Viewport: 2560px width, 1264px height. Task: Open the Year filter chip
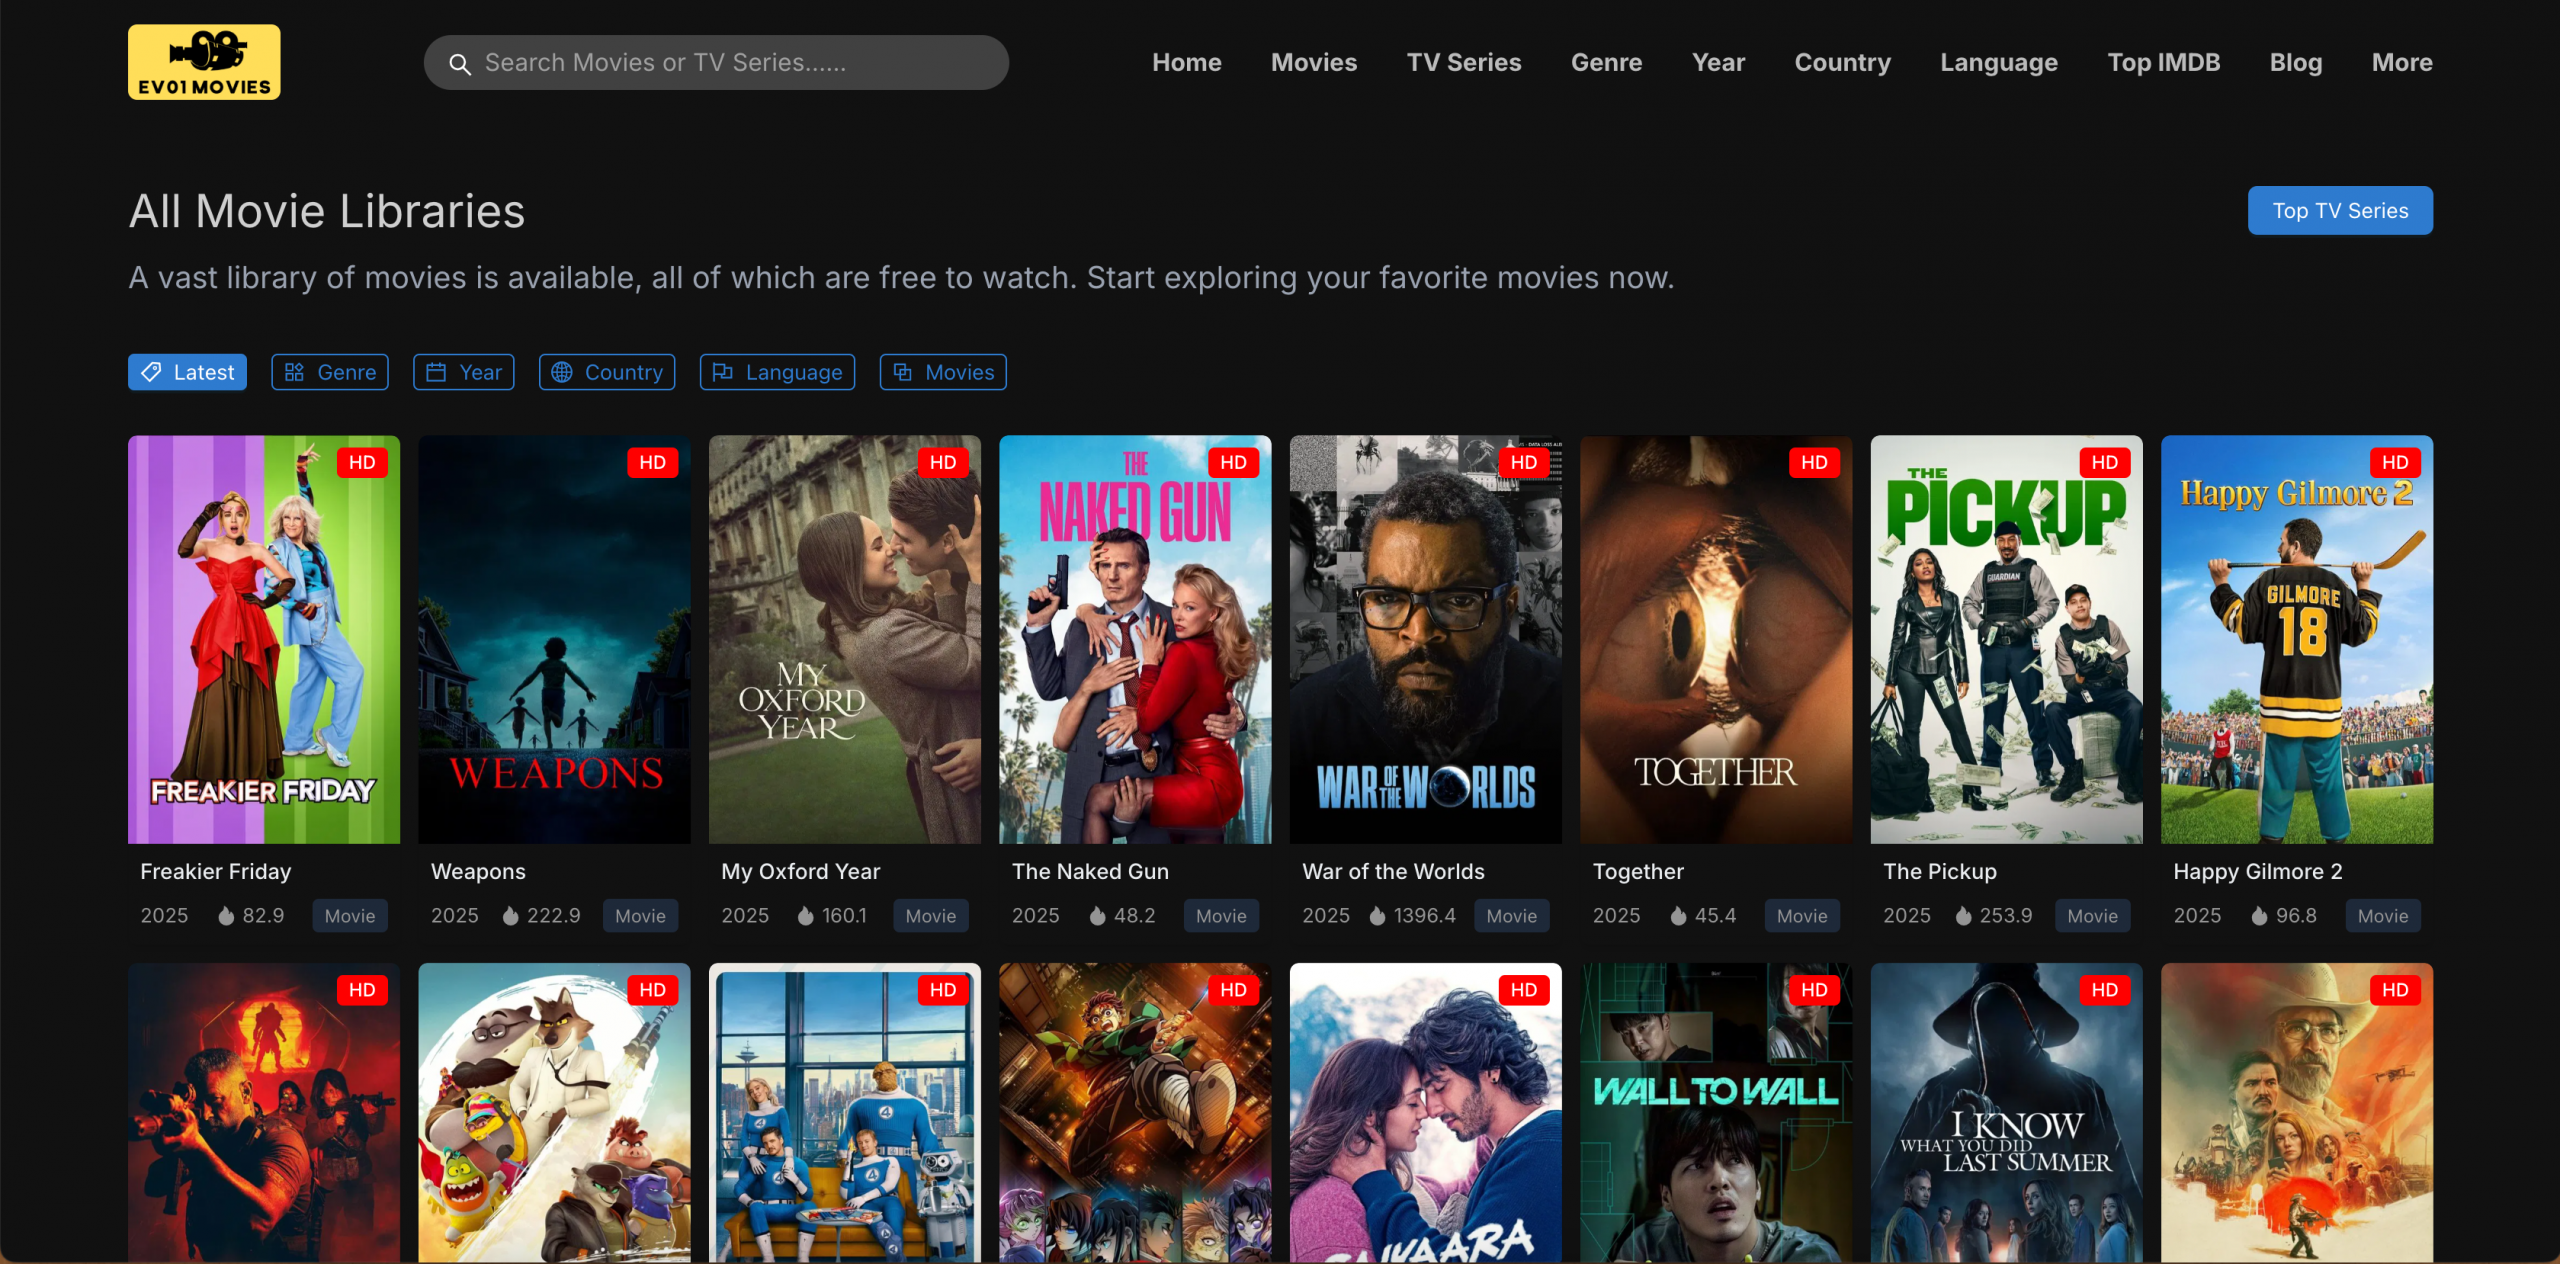pyautogui.click(x=464, y=372)
